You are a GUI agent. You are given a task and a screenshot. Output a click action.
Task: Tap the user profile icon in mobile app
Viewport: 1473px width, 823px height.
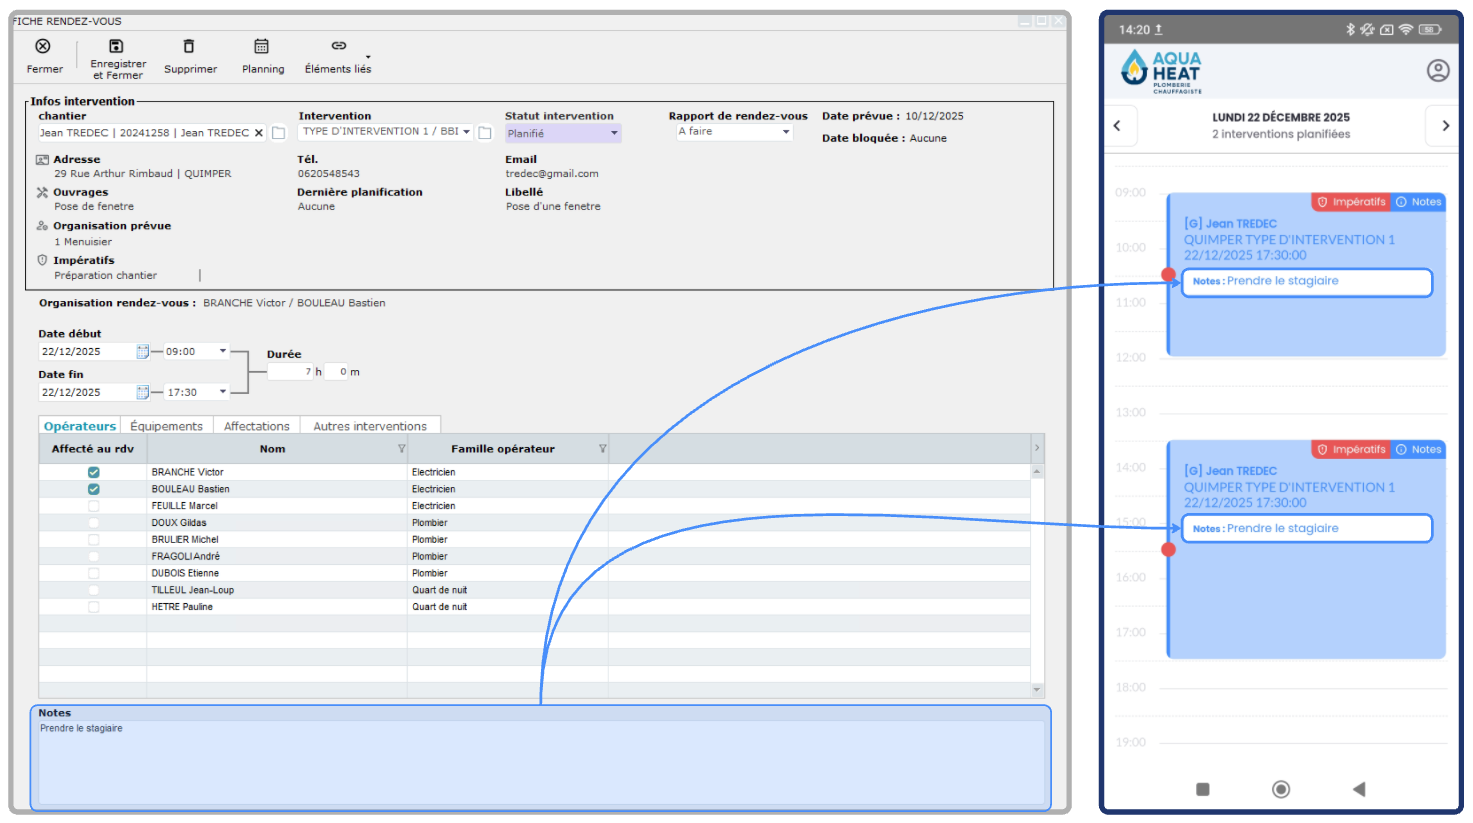[1437, 70]
